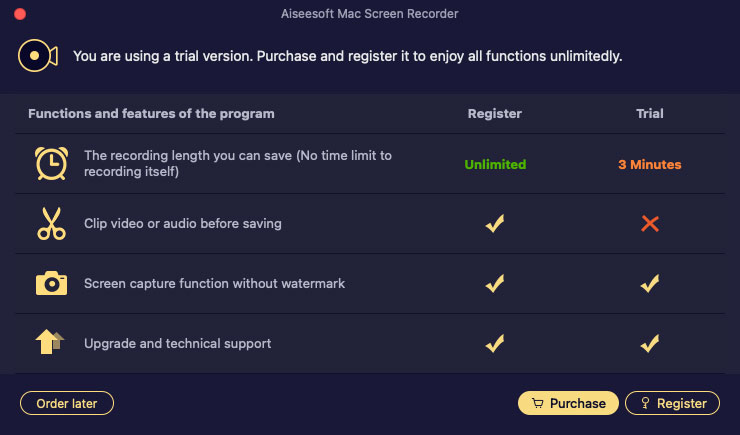Click the scissors clip icon

click(50, 224)
